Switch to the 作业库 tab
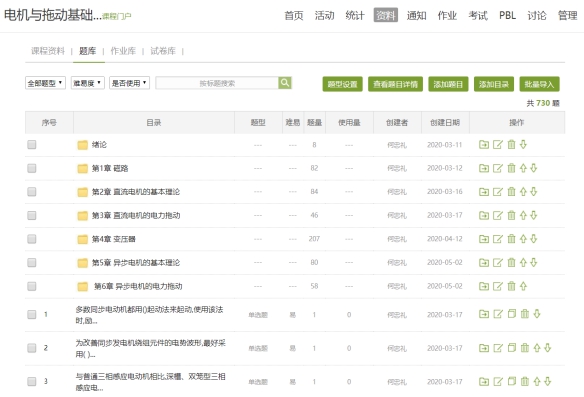Image resolution: width=584 pixels, height=397 pixels. 123,51
